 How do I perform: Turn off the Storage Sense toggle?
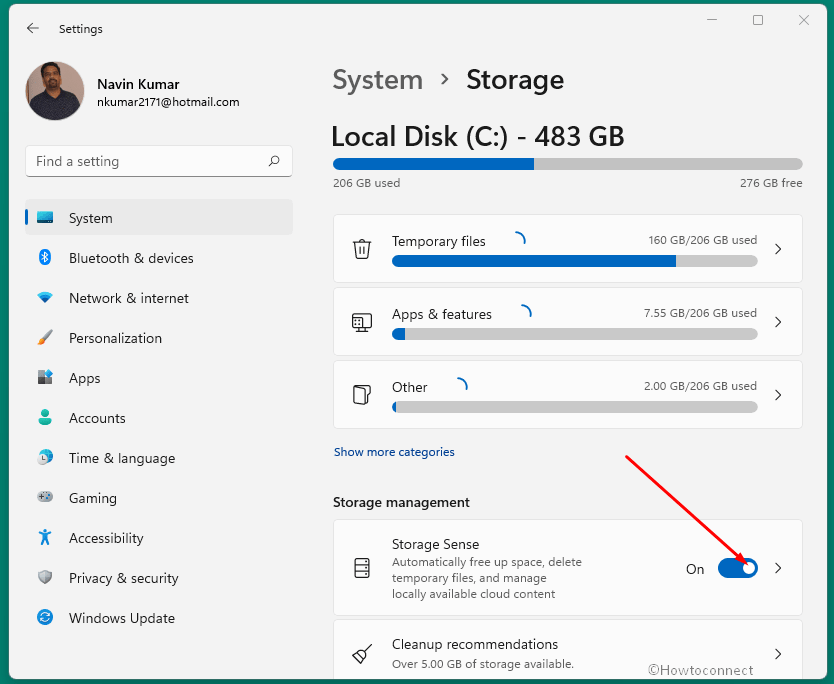point(738,568)
